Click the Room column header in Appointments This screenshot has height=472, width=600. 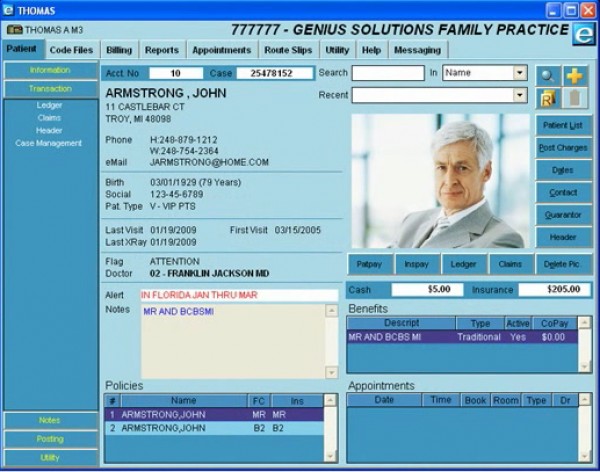(506, 400)
